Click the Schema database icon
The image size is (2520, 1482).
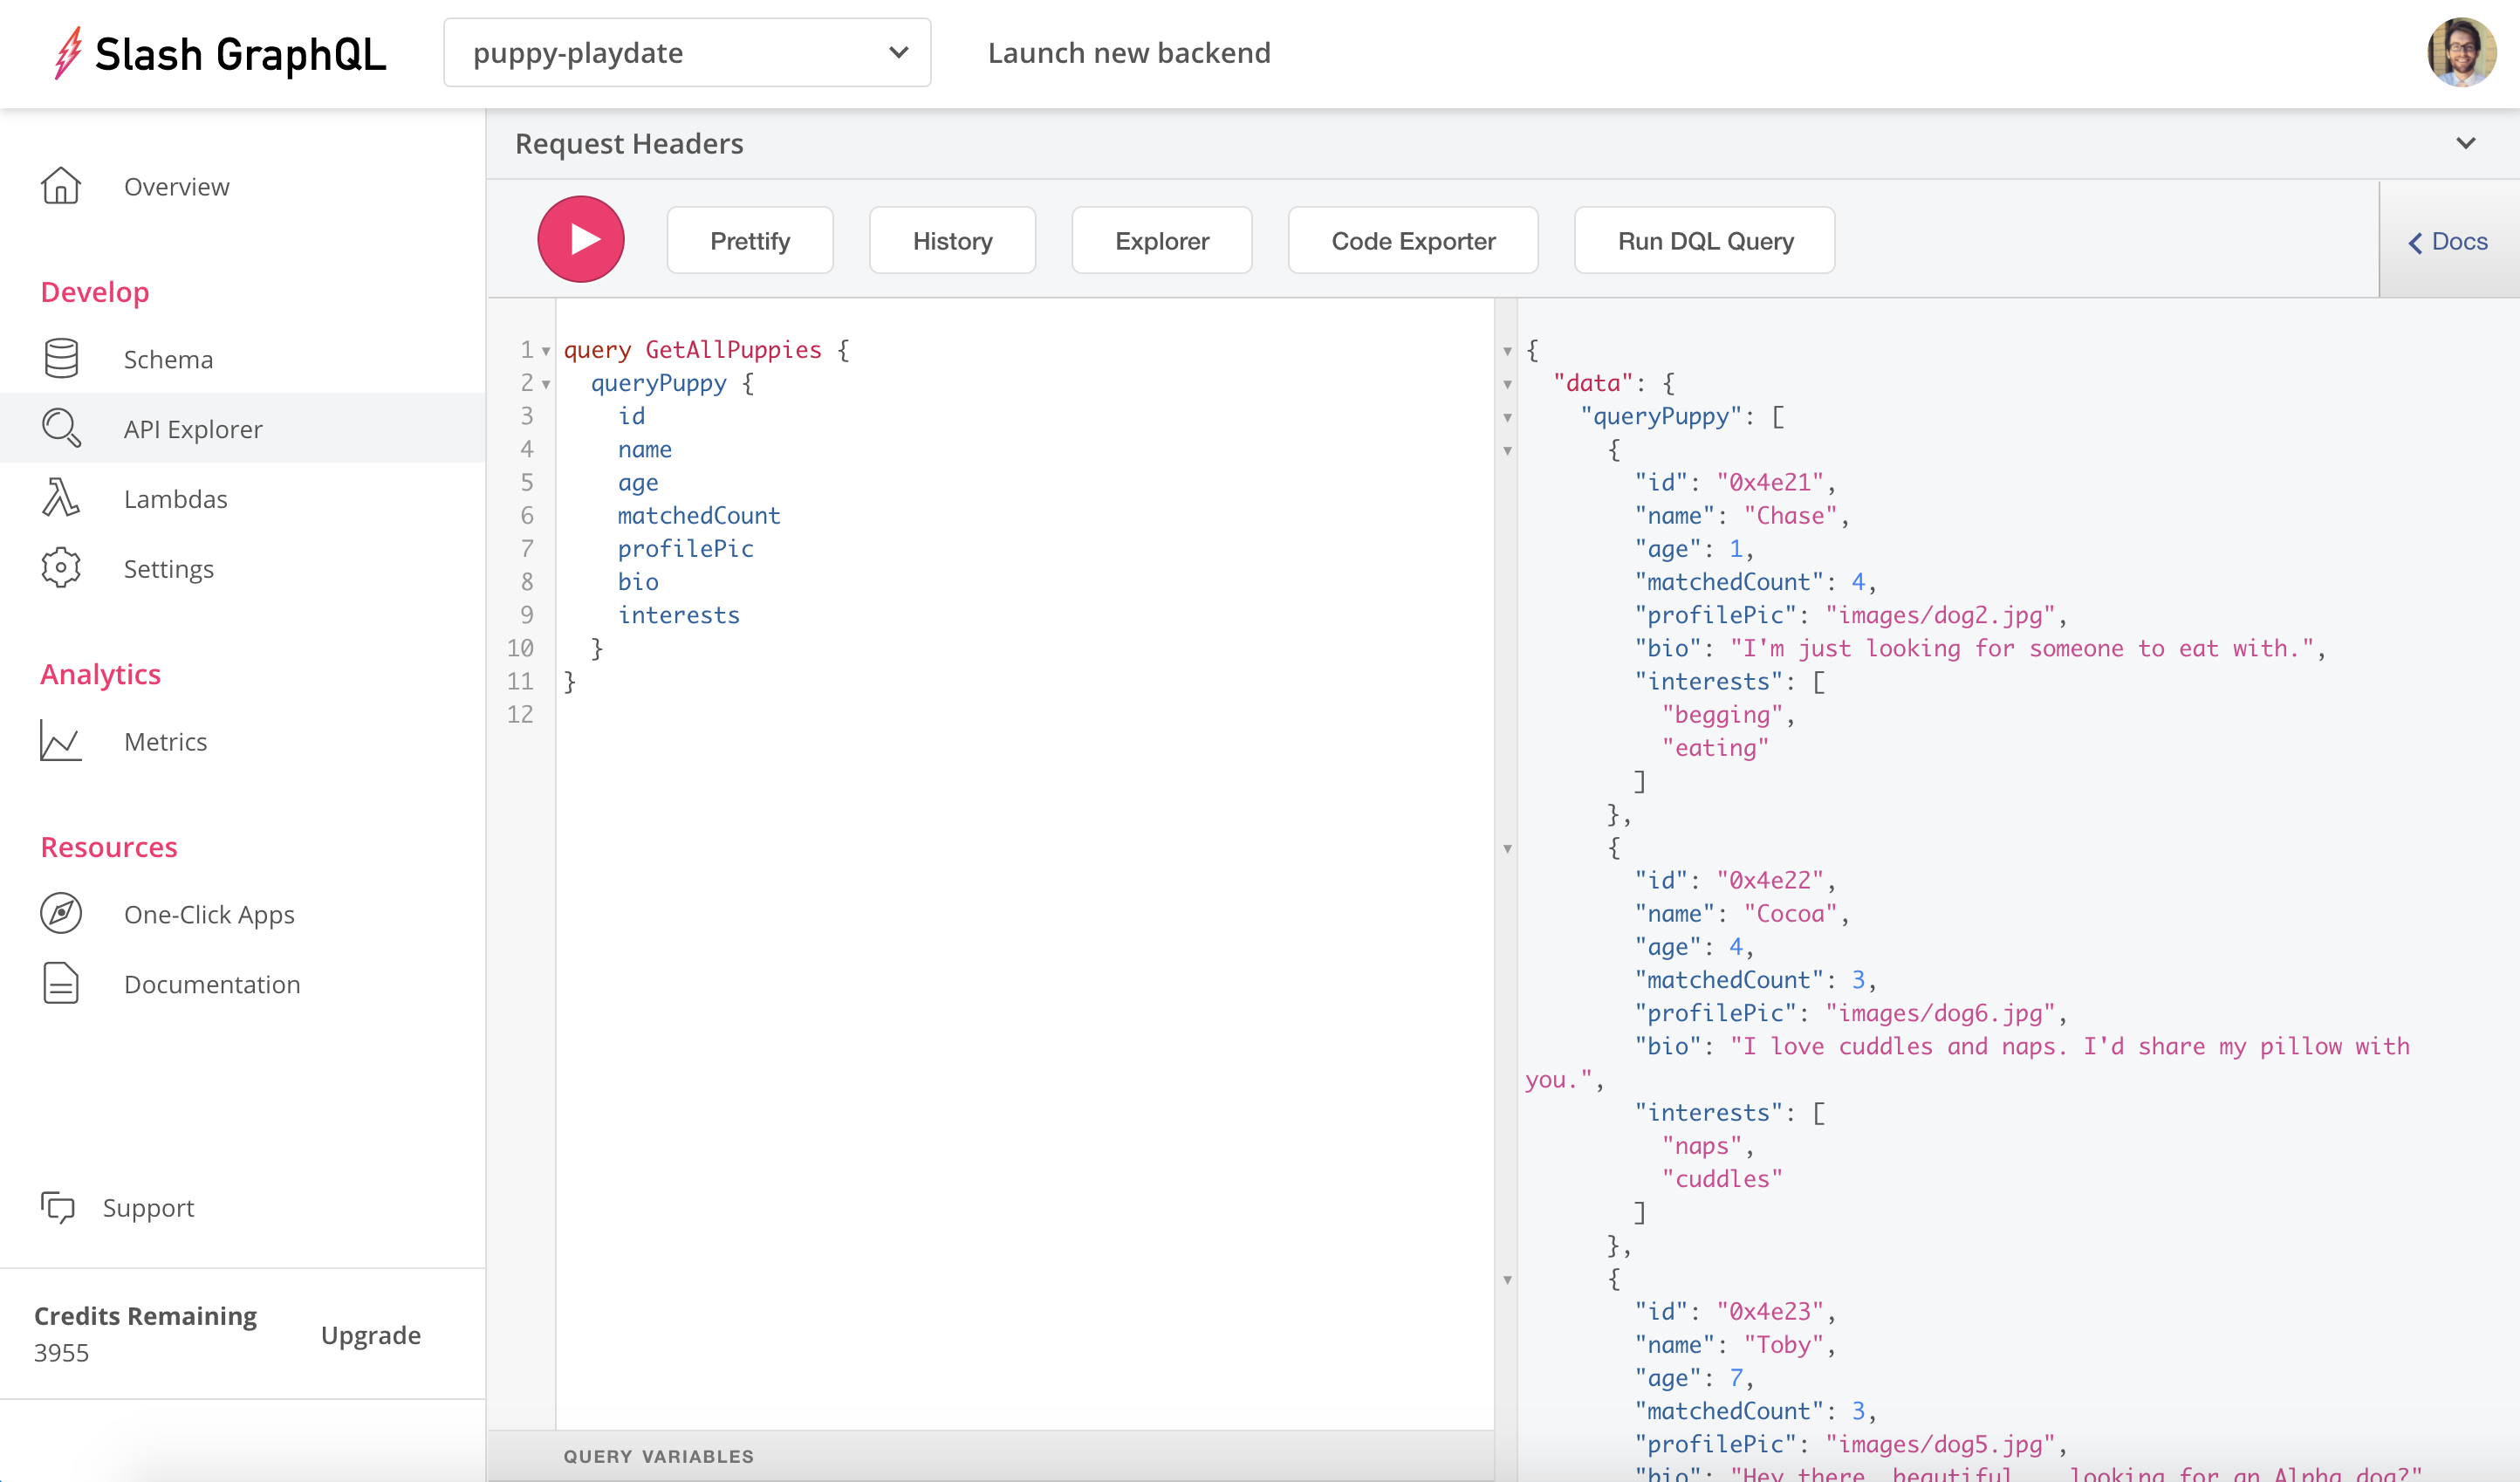61,359
